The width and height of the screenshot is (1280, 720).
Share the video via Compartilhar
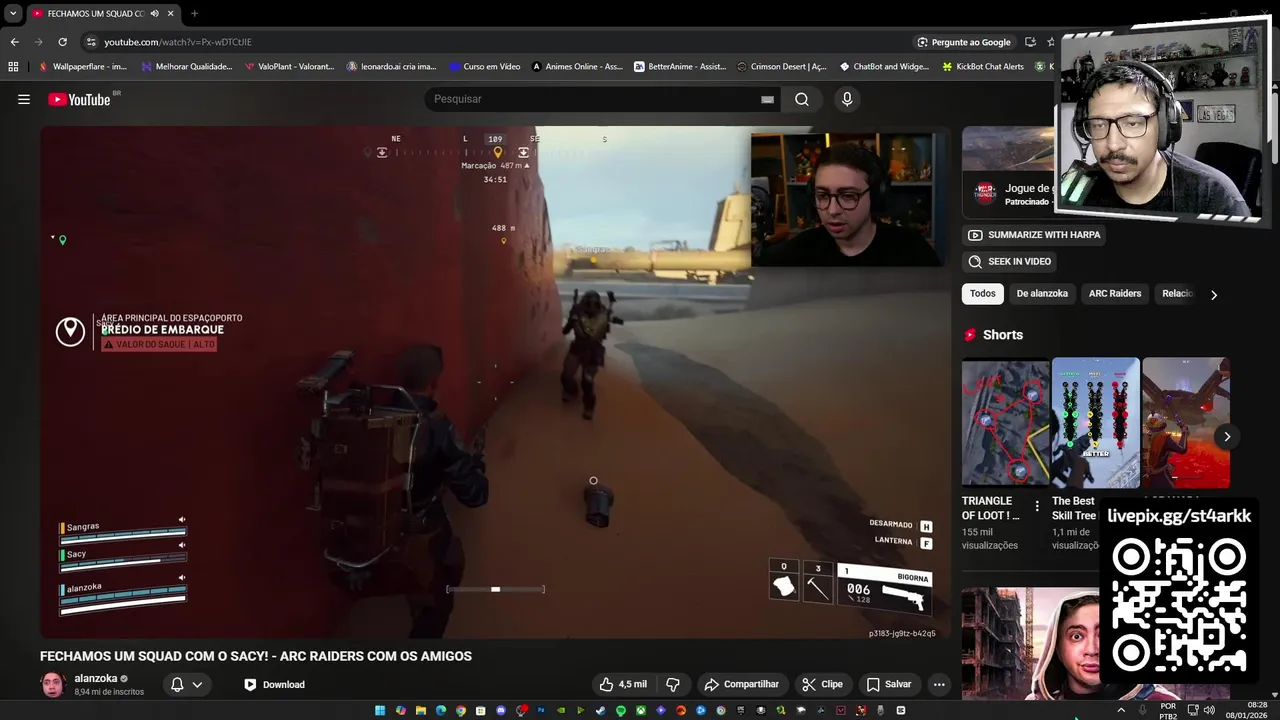point(741,684)
